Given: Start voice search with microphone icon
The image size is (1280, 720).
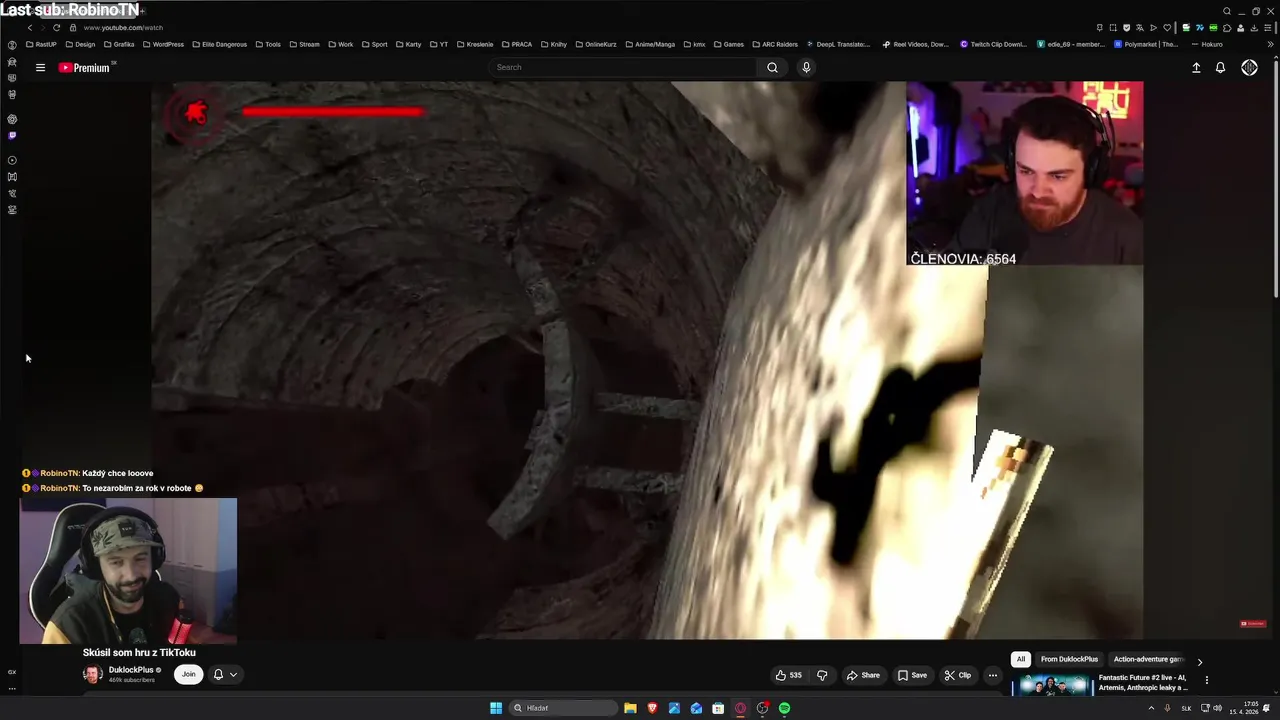Looking at the screenshot, I should 806,67.
